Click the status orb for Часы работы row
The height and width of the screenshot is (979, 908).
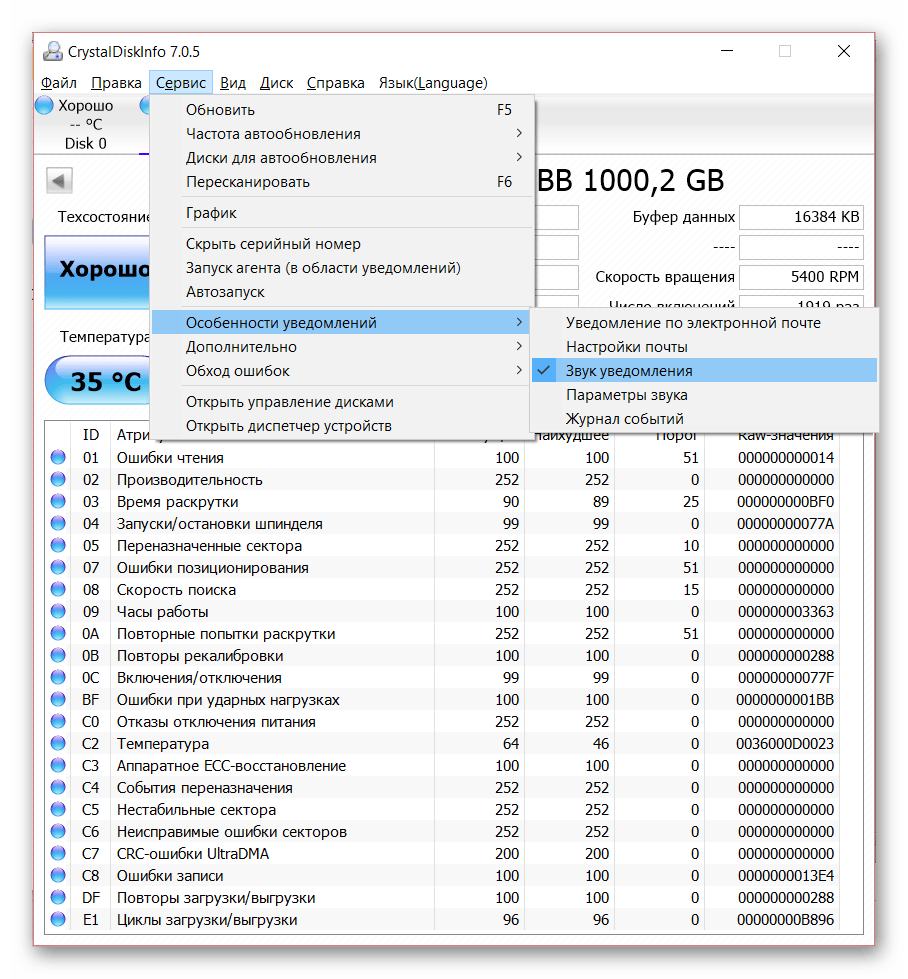click(58, 612)
